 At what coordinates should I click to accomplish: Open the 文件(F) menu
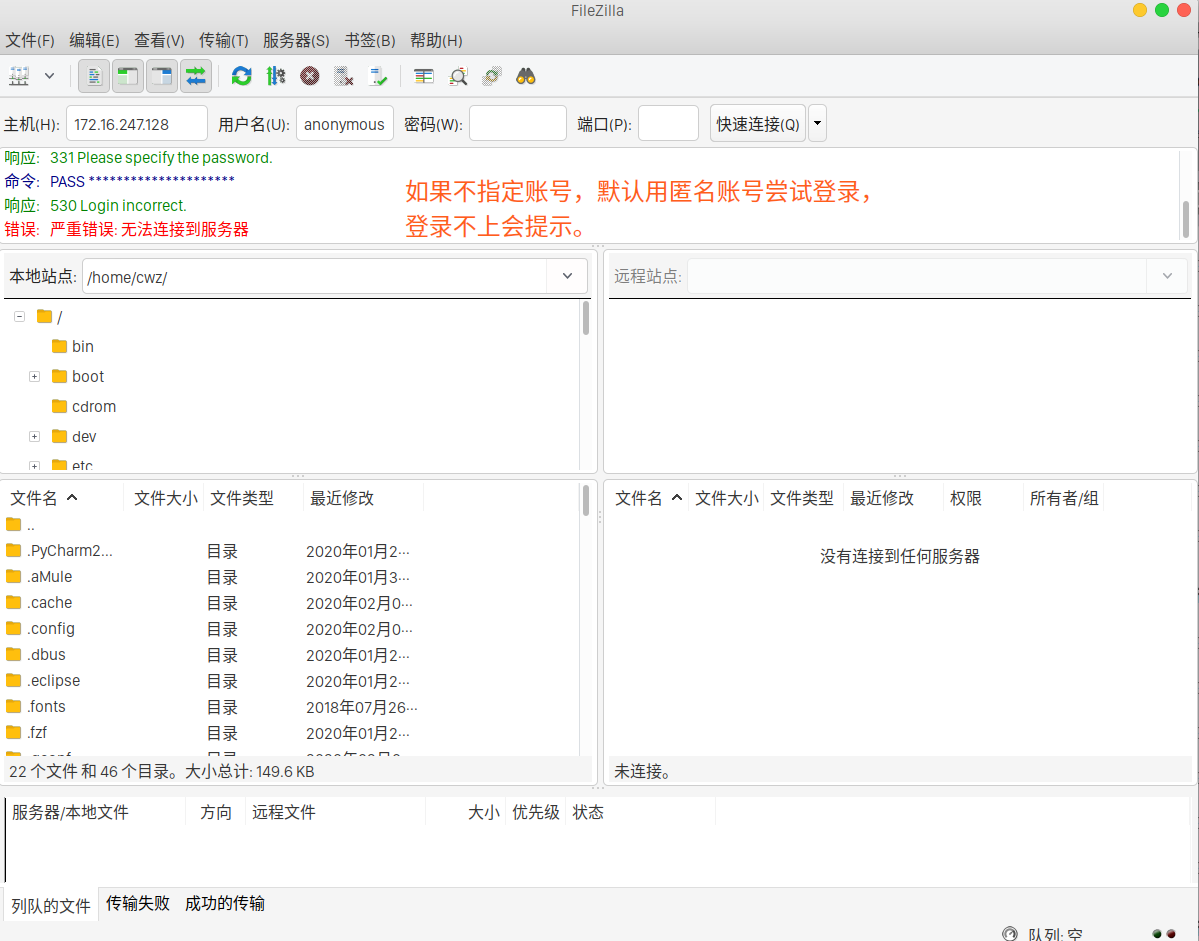click(x=30, y=41)
